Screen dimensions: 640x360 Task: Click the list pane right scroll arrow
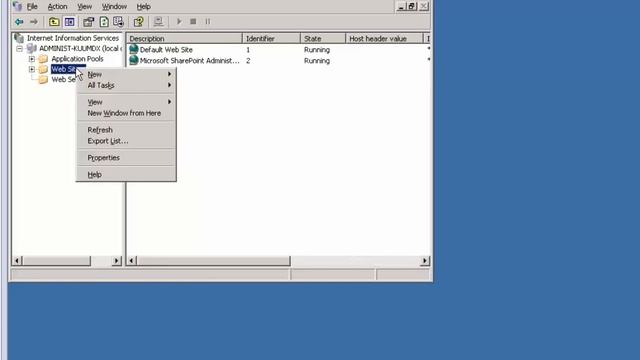425,260
